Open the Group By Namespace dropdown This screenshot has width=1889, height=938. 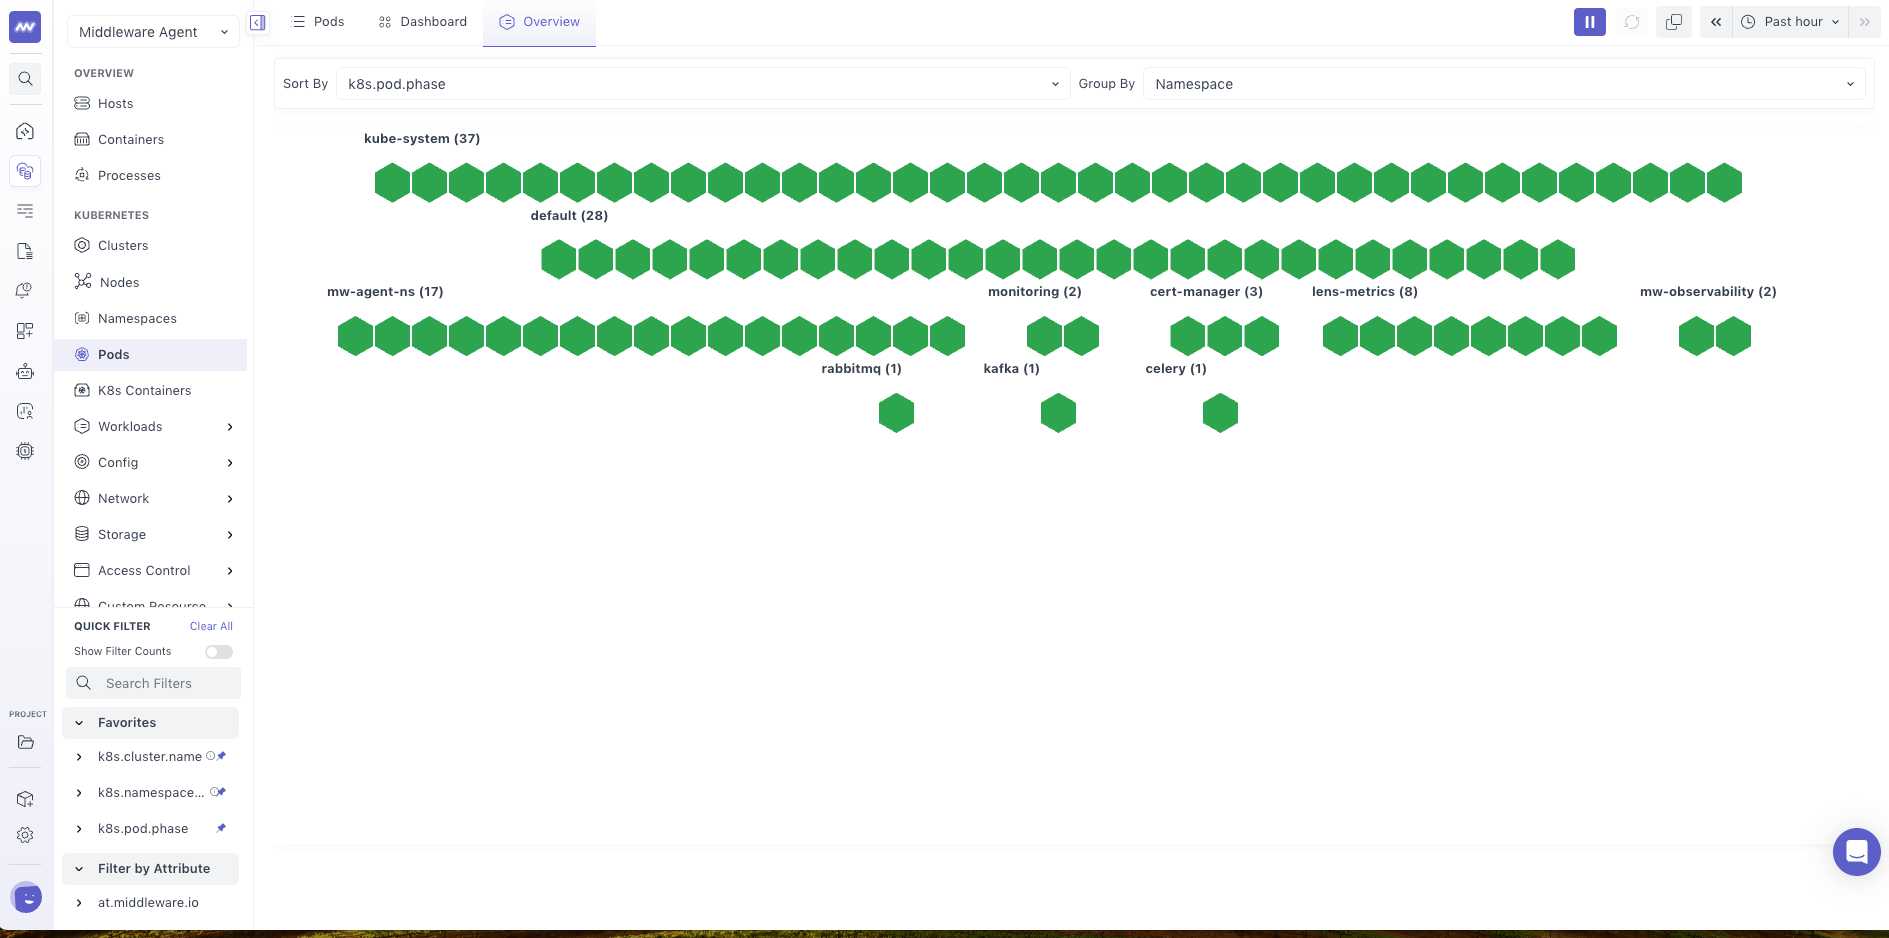pos(1504,84)
